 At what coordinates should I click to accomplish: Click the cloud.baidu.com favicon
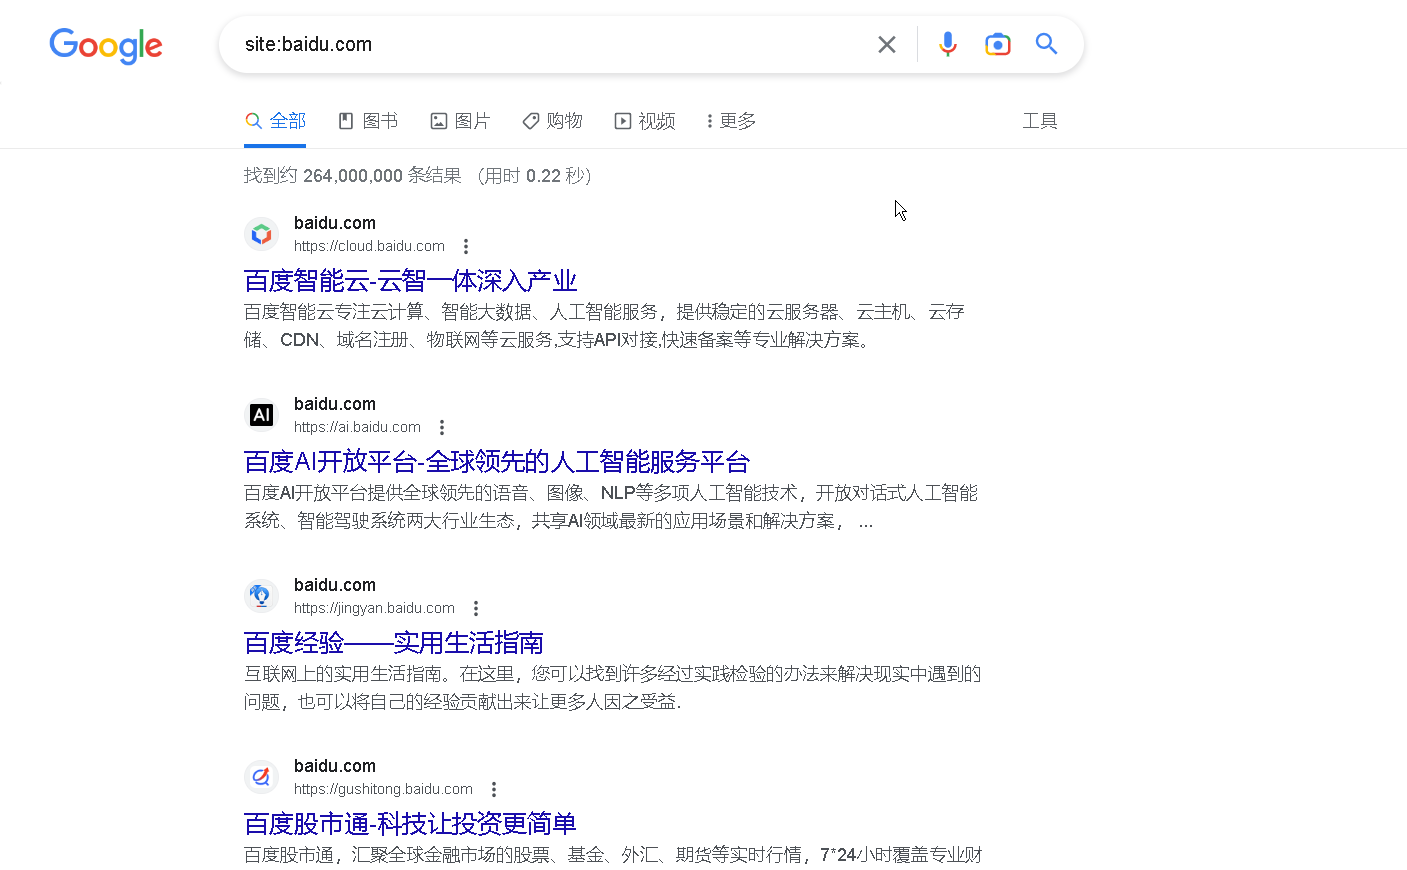point(261,234)
